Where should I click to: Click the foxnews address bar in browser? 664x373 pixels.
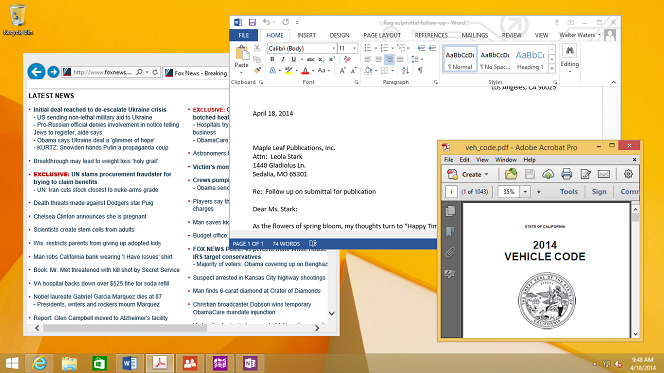pyautogui.click(x=102, y=72)
